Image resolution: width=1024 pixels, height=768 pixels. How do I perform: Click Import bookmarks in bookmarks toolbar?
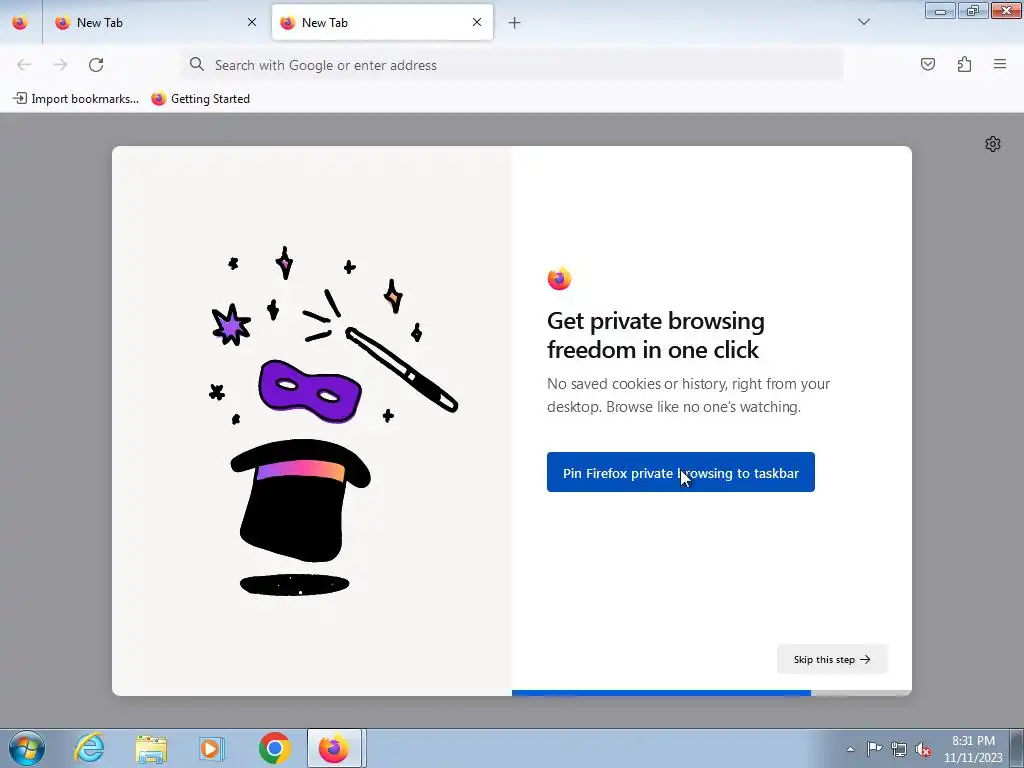click(x=76, y=99)
